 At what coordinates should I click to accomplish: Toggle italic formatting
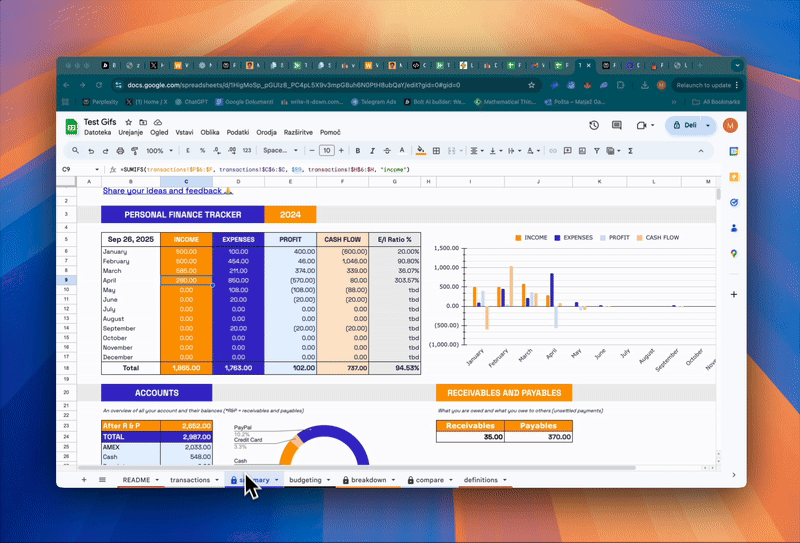[x=372, y=151]
